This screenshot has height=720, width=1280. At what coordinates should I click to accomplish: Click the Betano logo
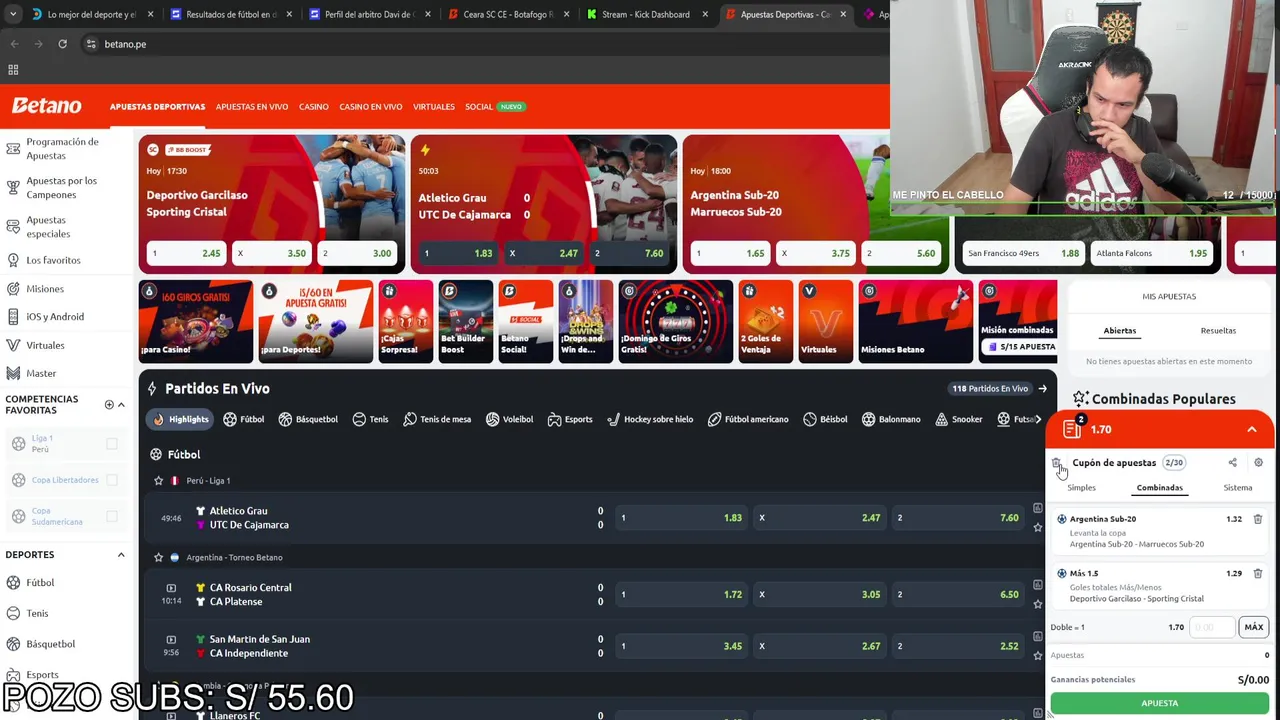46,106
